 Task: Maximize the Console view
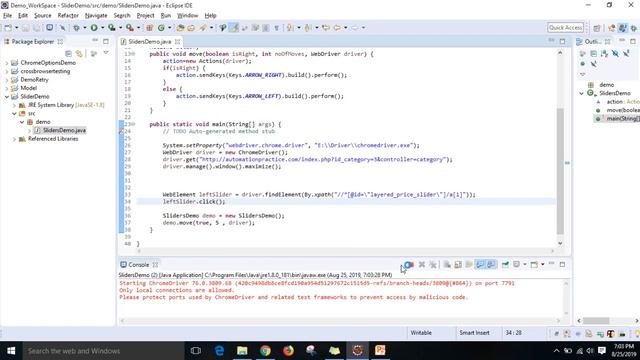(x=562, y=264)
